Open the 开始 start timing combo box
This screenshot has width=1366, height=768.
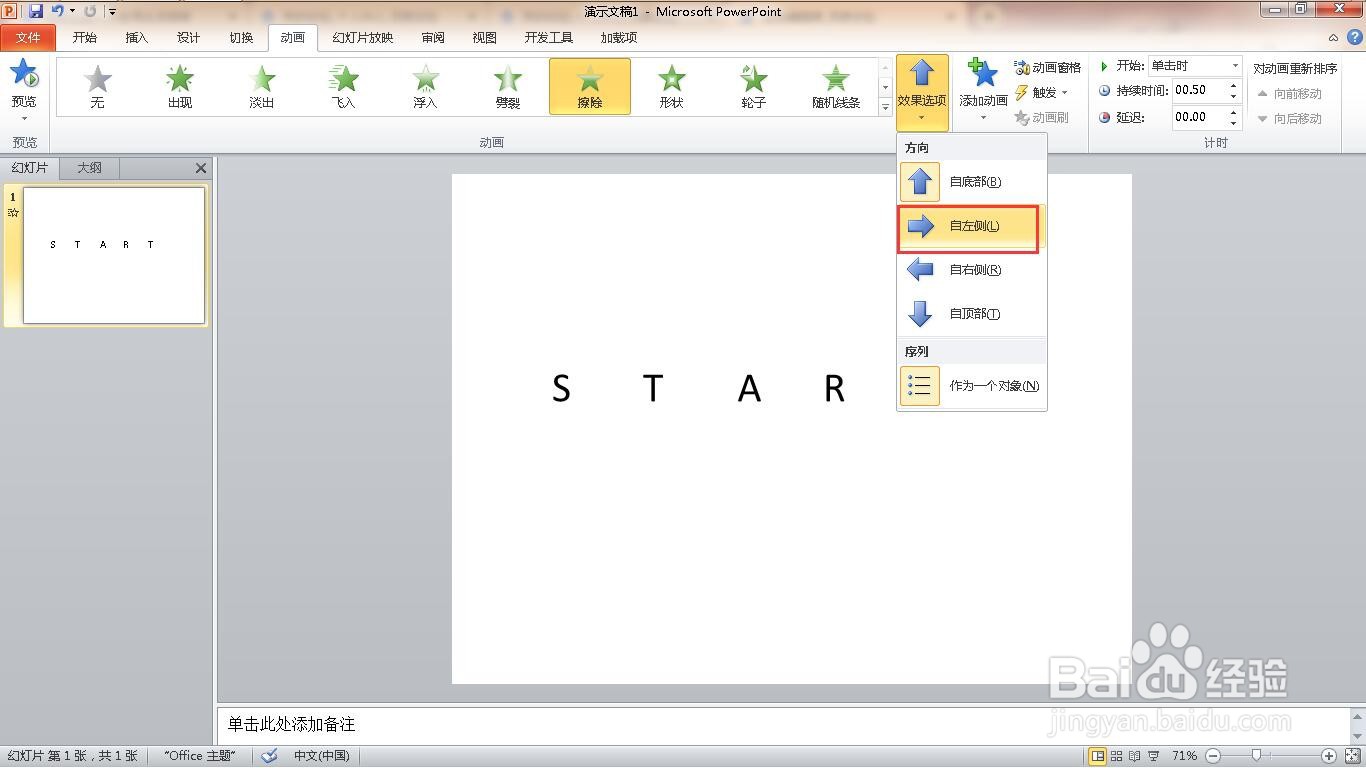1195,66
